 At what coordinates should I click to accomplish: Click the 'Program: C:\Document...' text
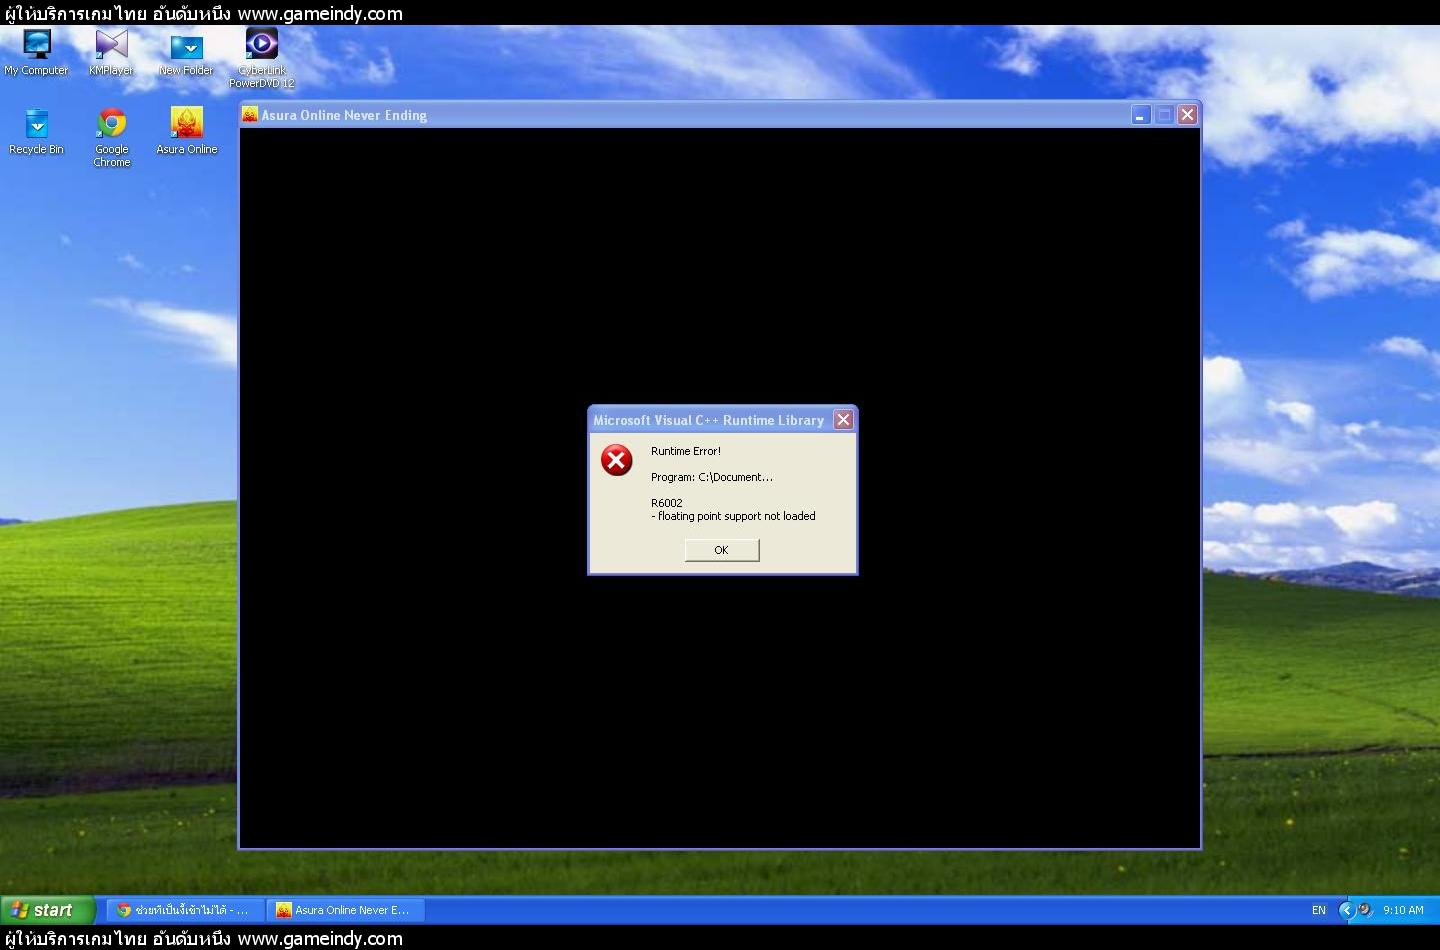pyautogui.click(x=712, y=477)
